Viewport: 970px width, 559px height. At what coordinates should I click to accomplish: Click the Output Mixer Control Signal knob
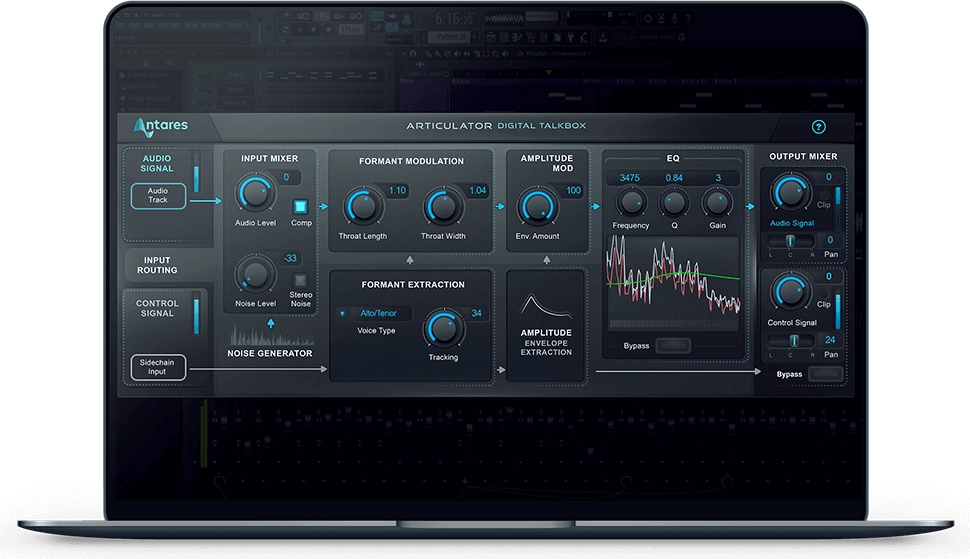tap(790, 292)
